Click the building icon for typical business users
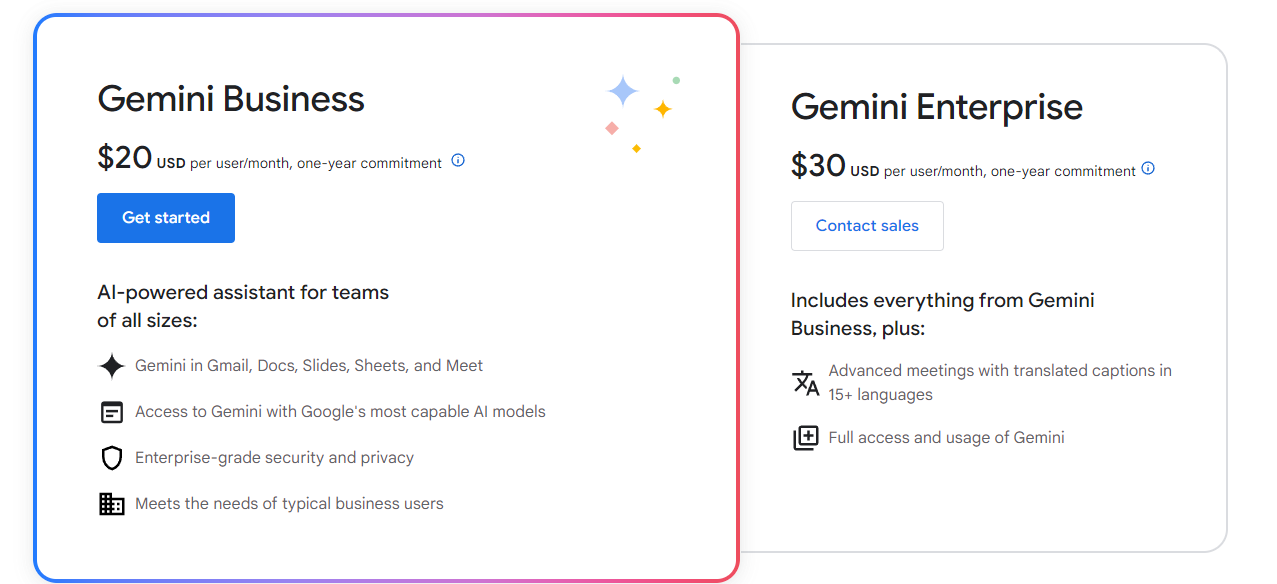Image resolution: width=1277 pixels, height=584 pixels. click(x=112, y=504)
